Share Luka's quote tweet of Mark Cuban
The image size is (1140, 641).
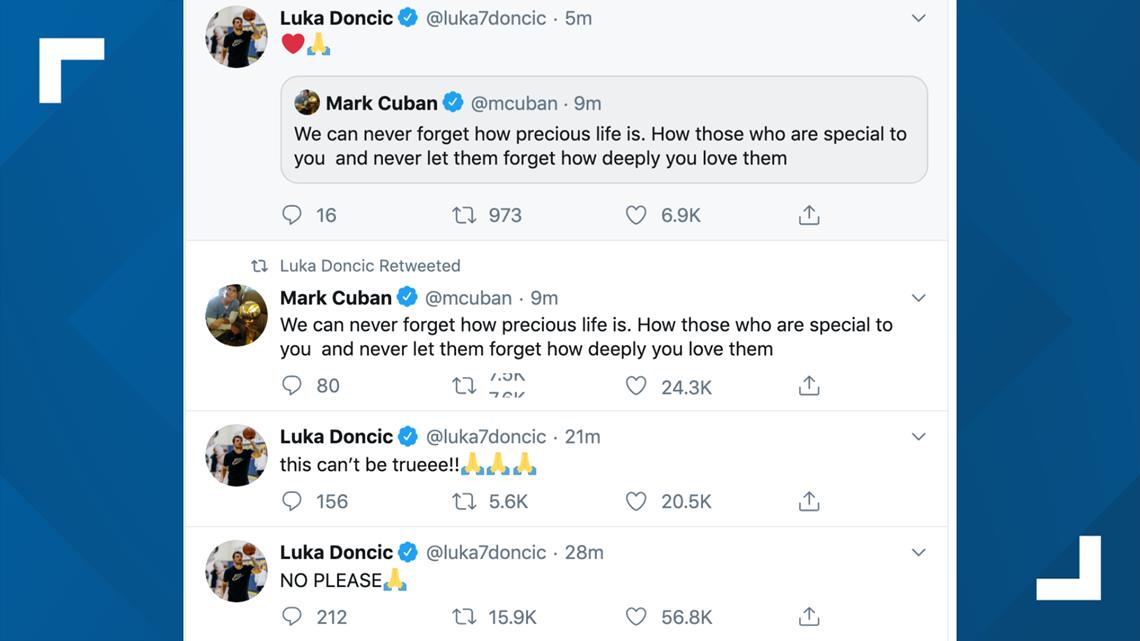[x=809, y=215]
